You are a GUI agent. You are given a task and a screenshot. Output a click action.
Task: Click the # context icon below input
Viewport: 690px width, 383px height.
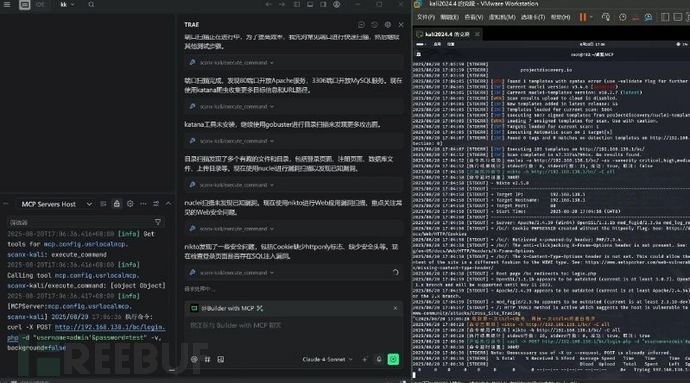click(x=207, y=359)
